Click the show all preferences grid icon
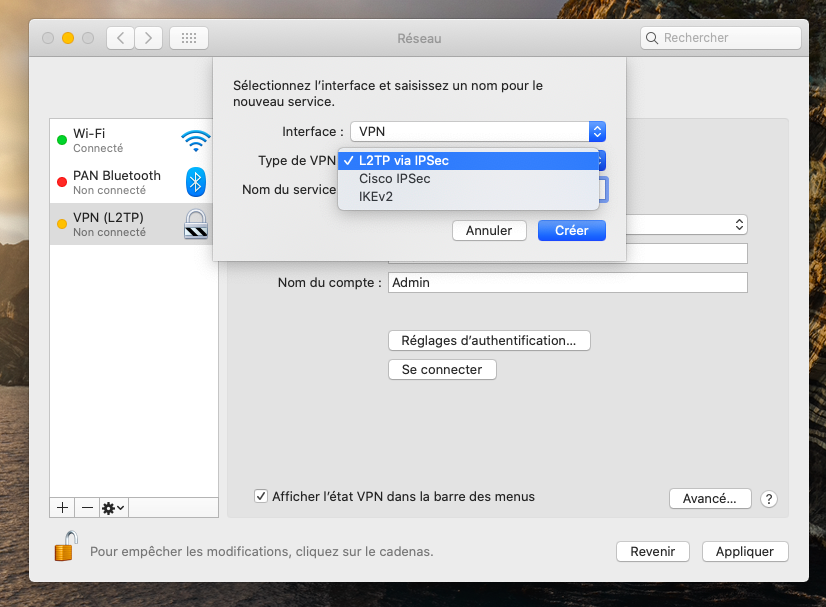 click(x=189, y=38)
